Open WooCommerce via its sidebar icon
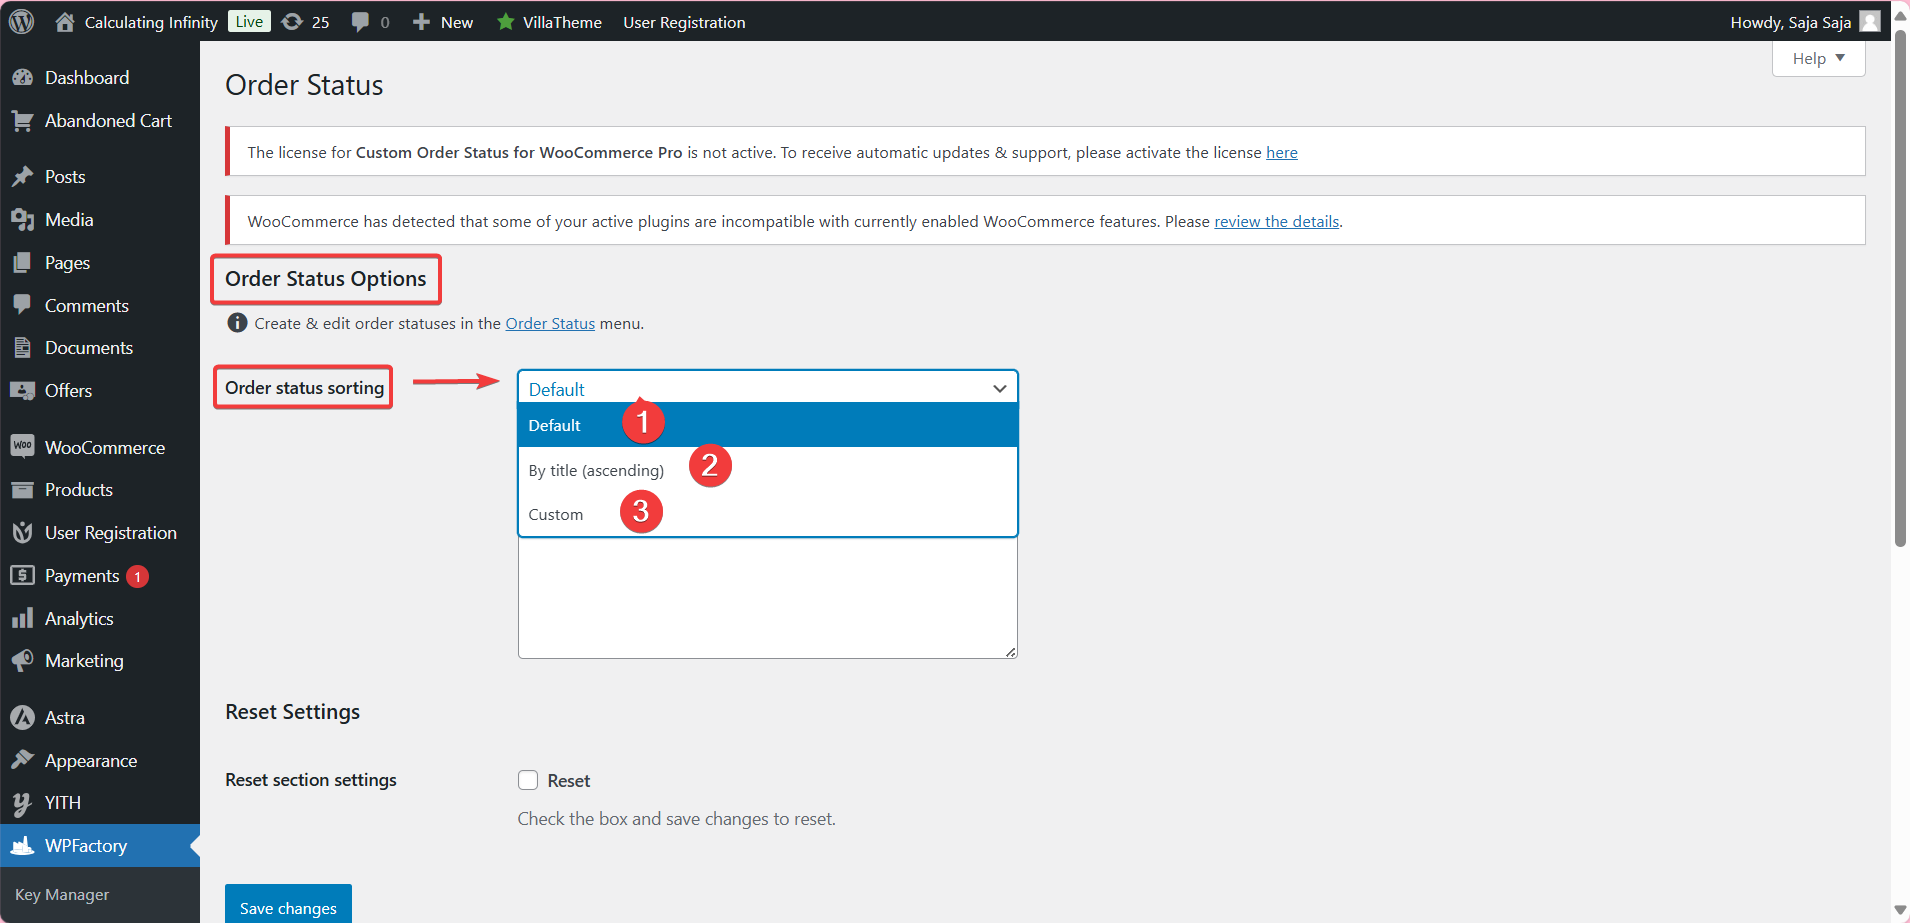This screenshot has width=1910, height=923. [24, 447]
